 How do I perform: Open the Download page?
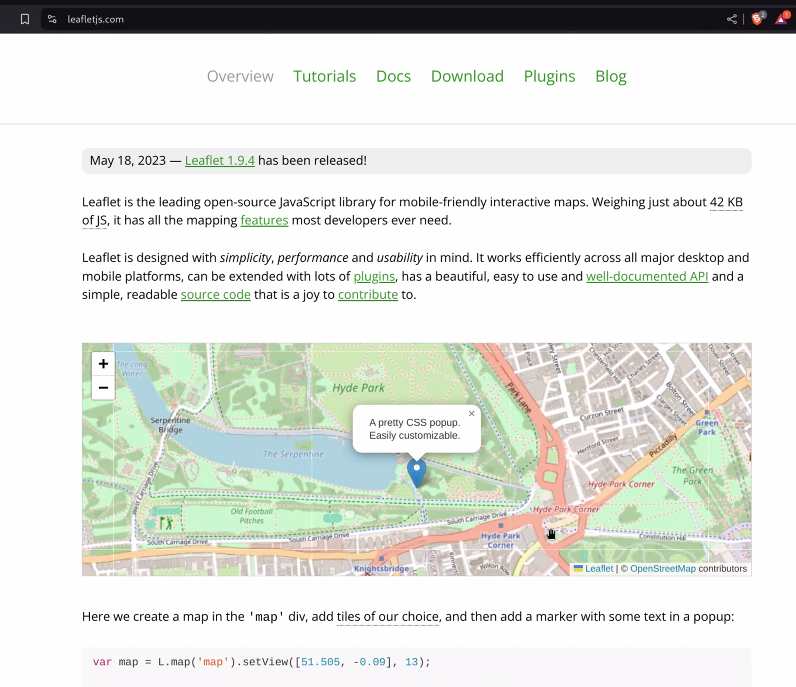467,76
